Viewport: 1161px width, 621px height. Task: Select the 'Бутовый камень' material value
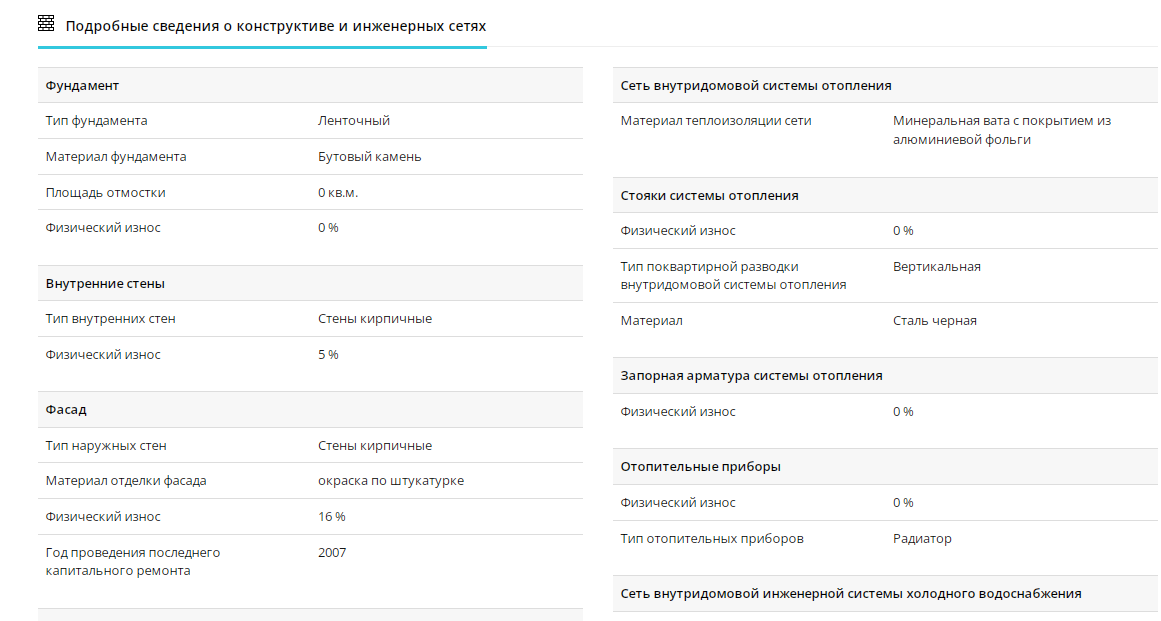coord(370,157)
